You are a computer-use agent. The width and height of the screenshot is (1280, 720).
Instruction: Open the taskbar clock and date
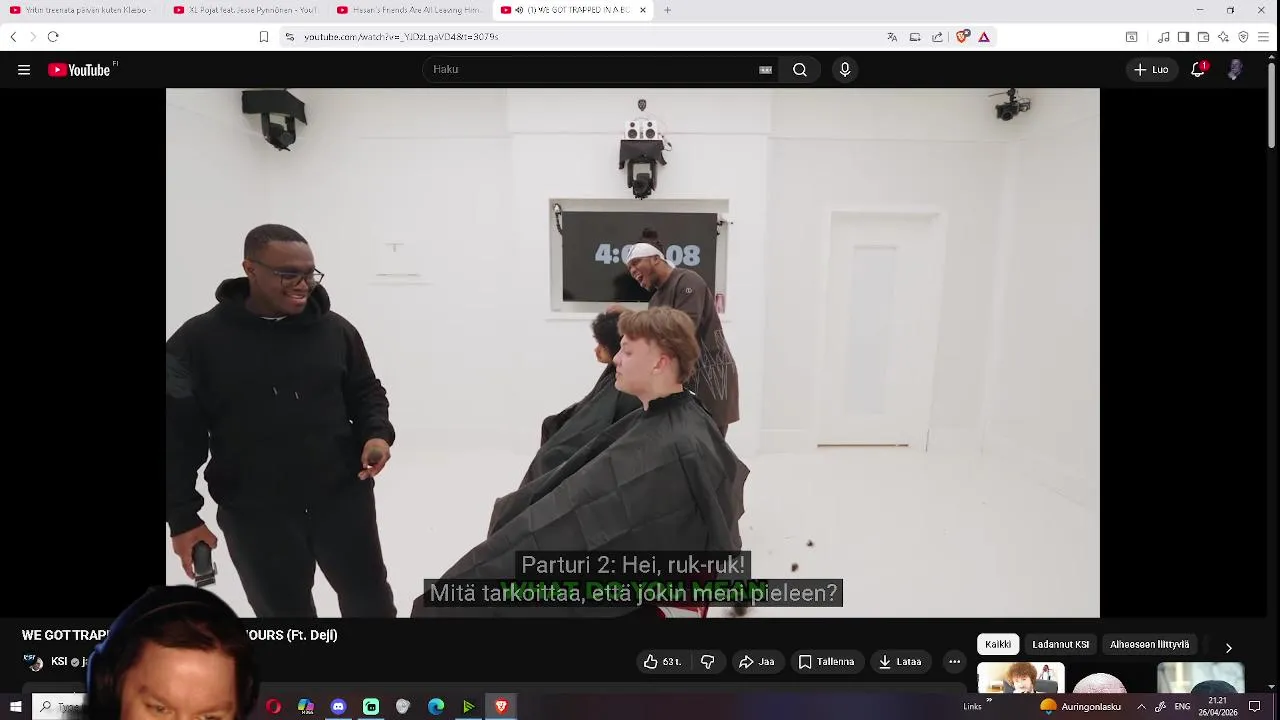click(x=1217, y=707)
